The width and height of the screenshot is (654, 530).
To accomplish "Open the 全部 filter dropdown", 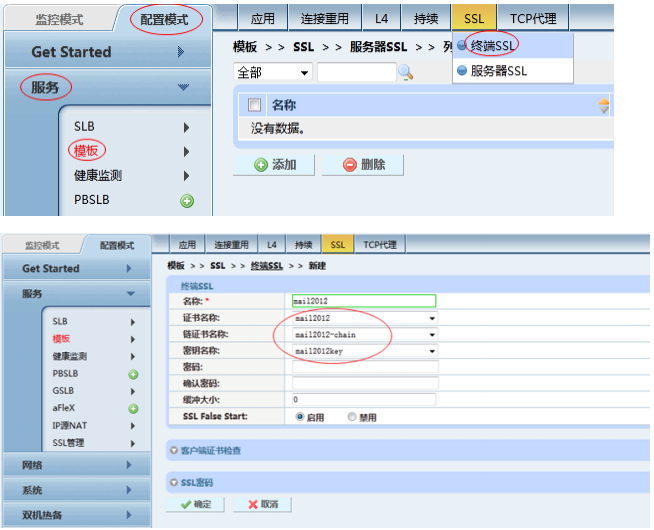I will pyautogui.click(x=272, y=72).
